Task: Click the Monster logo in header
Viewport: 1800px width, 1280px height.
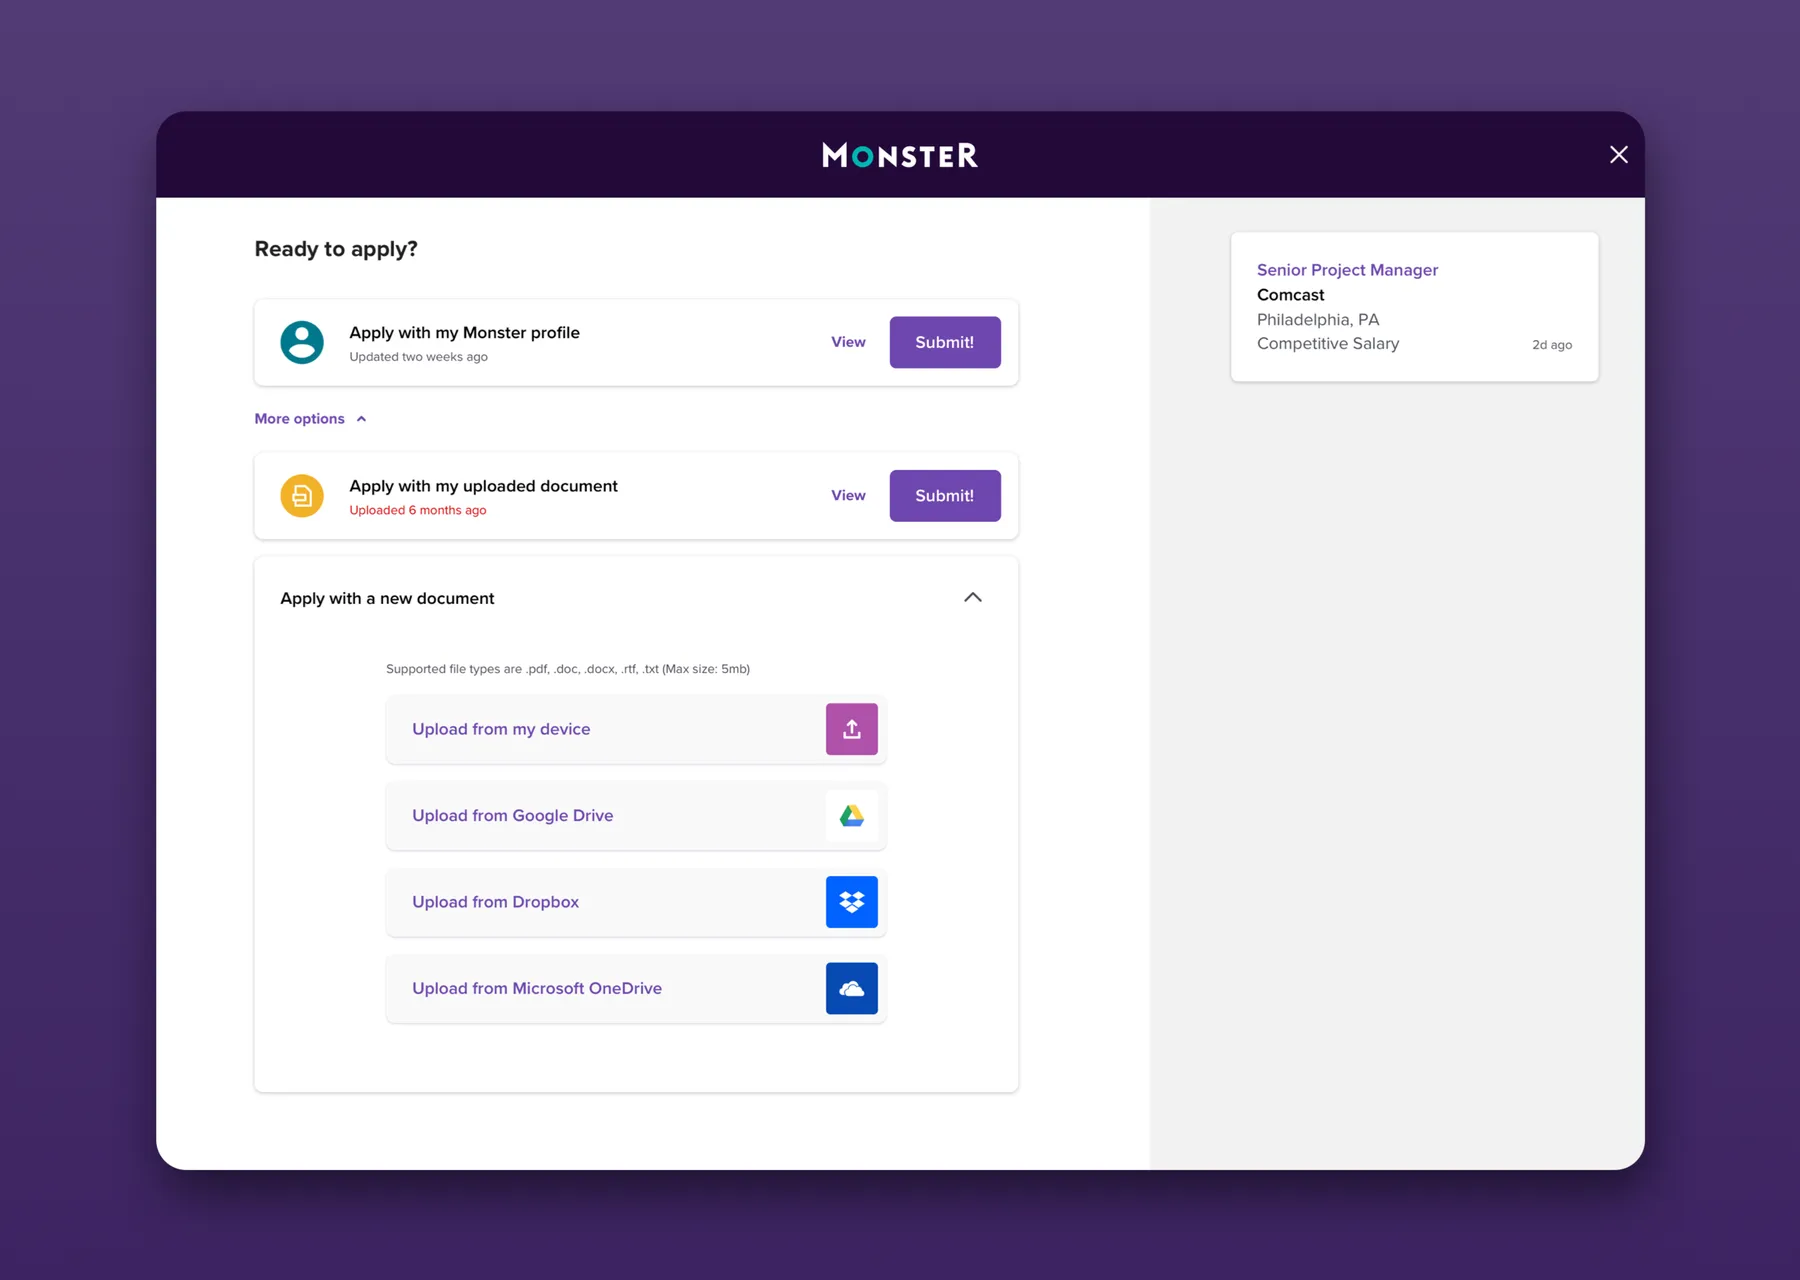Action: [x=900, y=155]
